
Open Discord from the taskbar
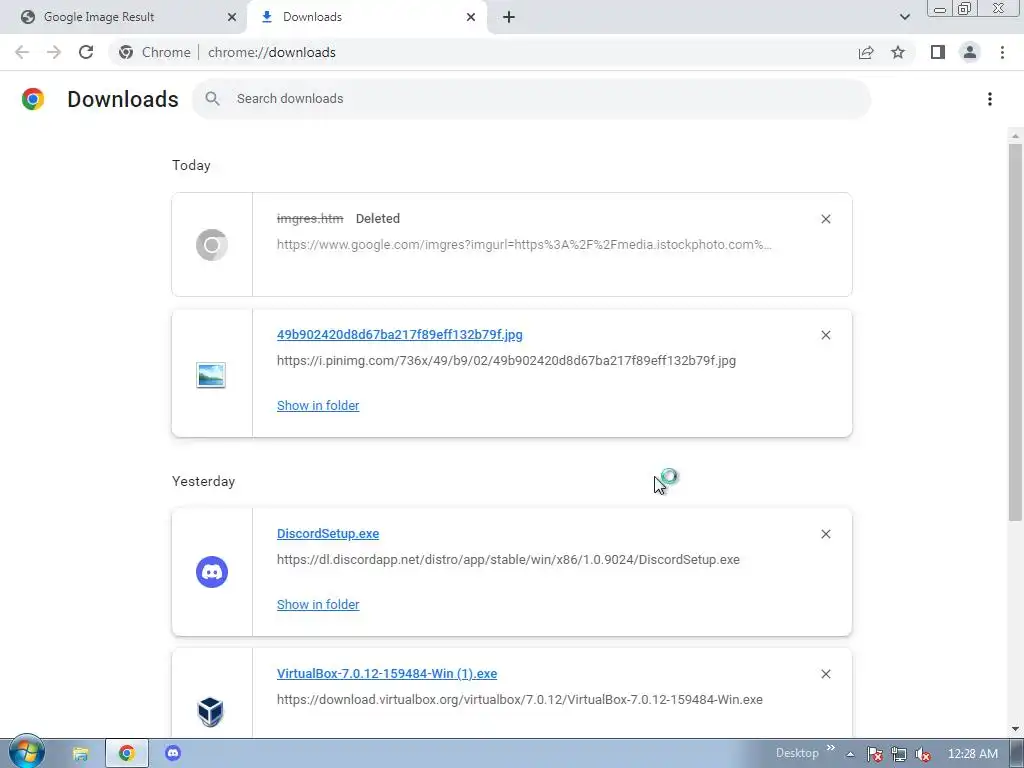click(x=172, y=753)
